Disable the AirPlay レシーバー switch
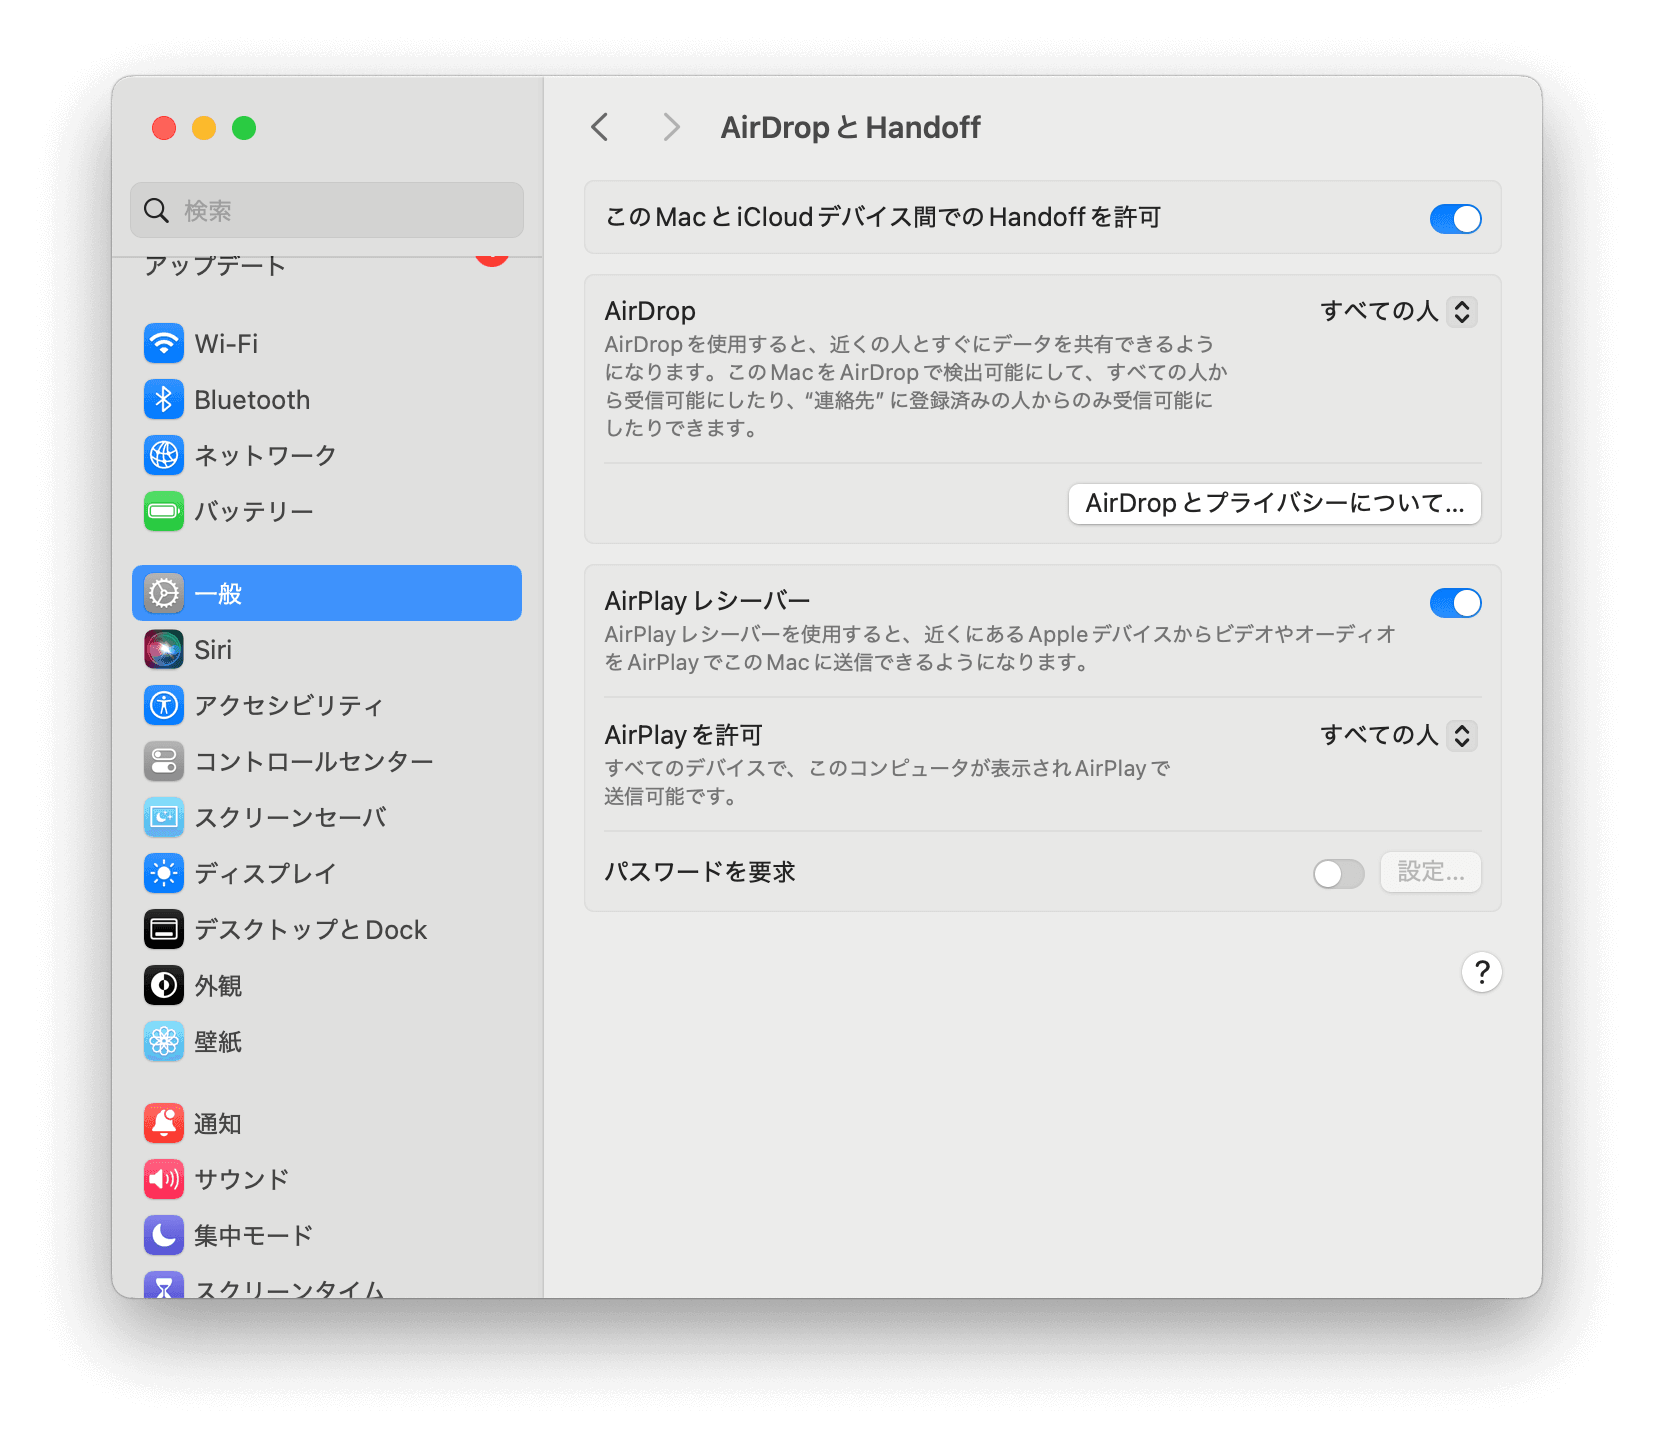Viewport: 1654px width, 1446px height. [x=1456, y=603]
